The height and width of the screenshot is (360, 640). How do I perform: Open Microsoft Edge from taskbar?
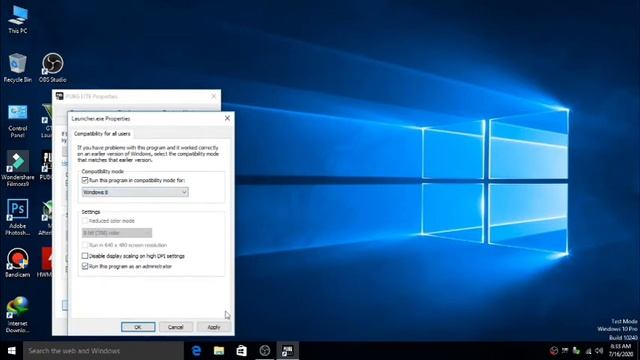(x=196, y=351)
